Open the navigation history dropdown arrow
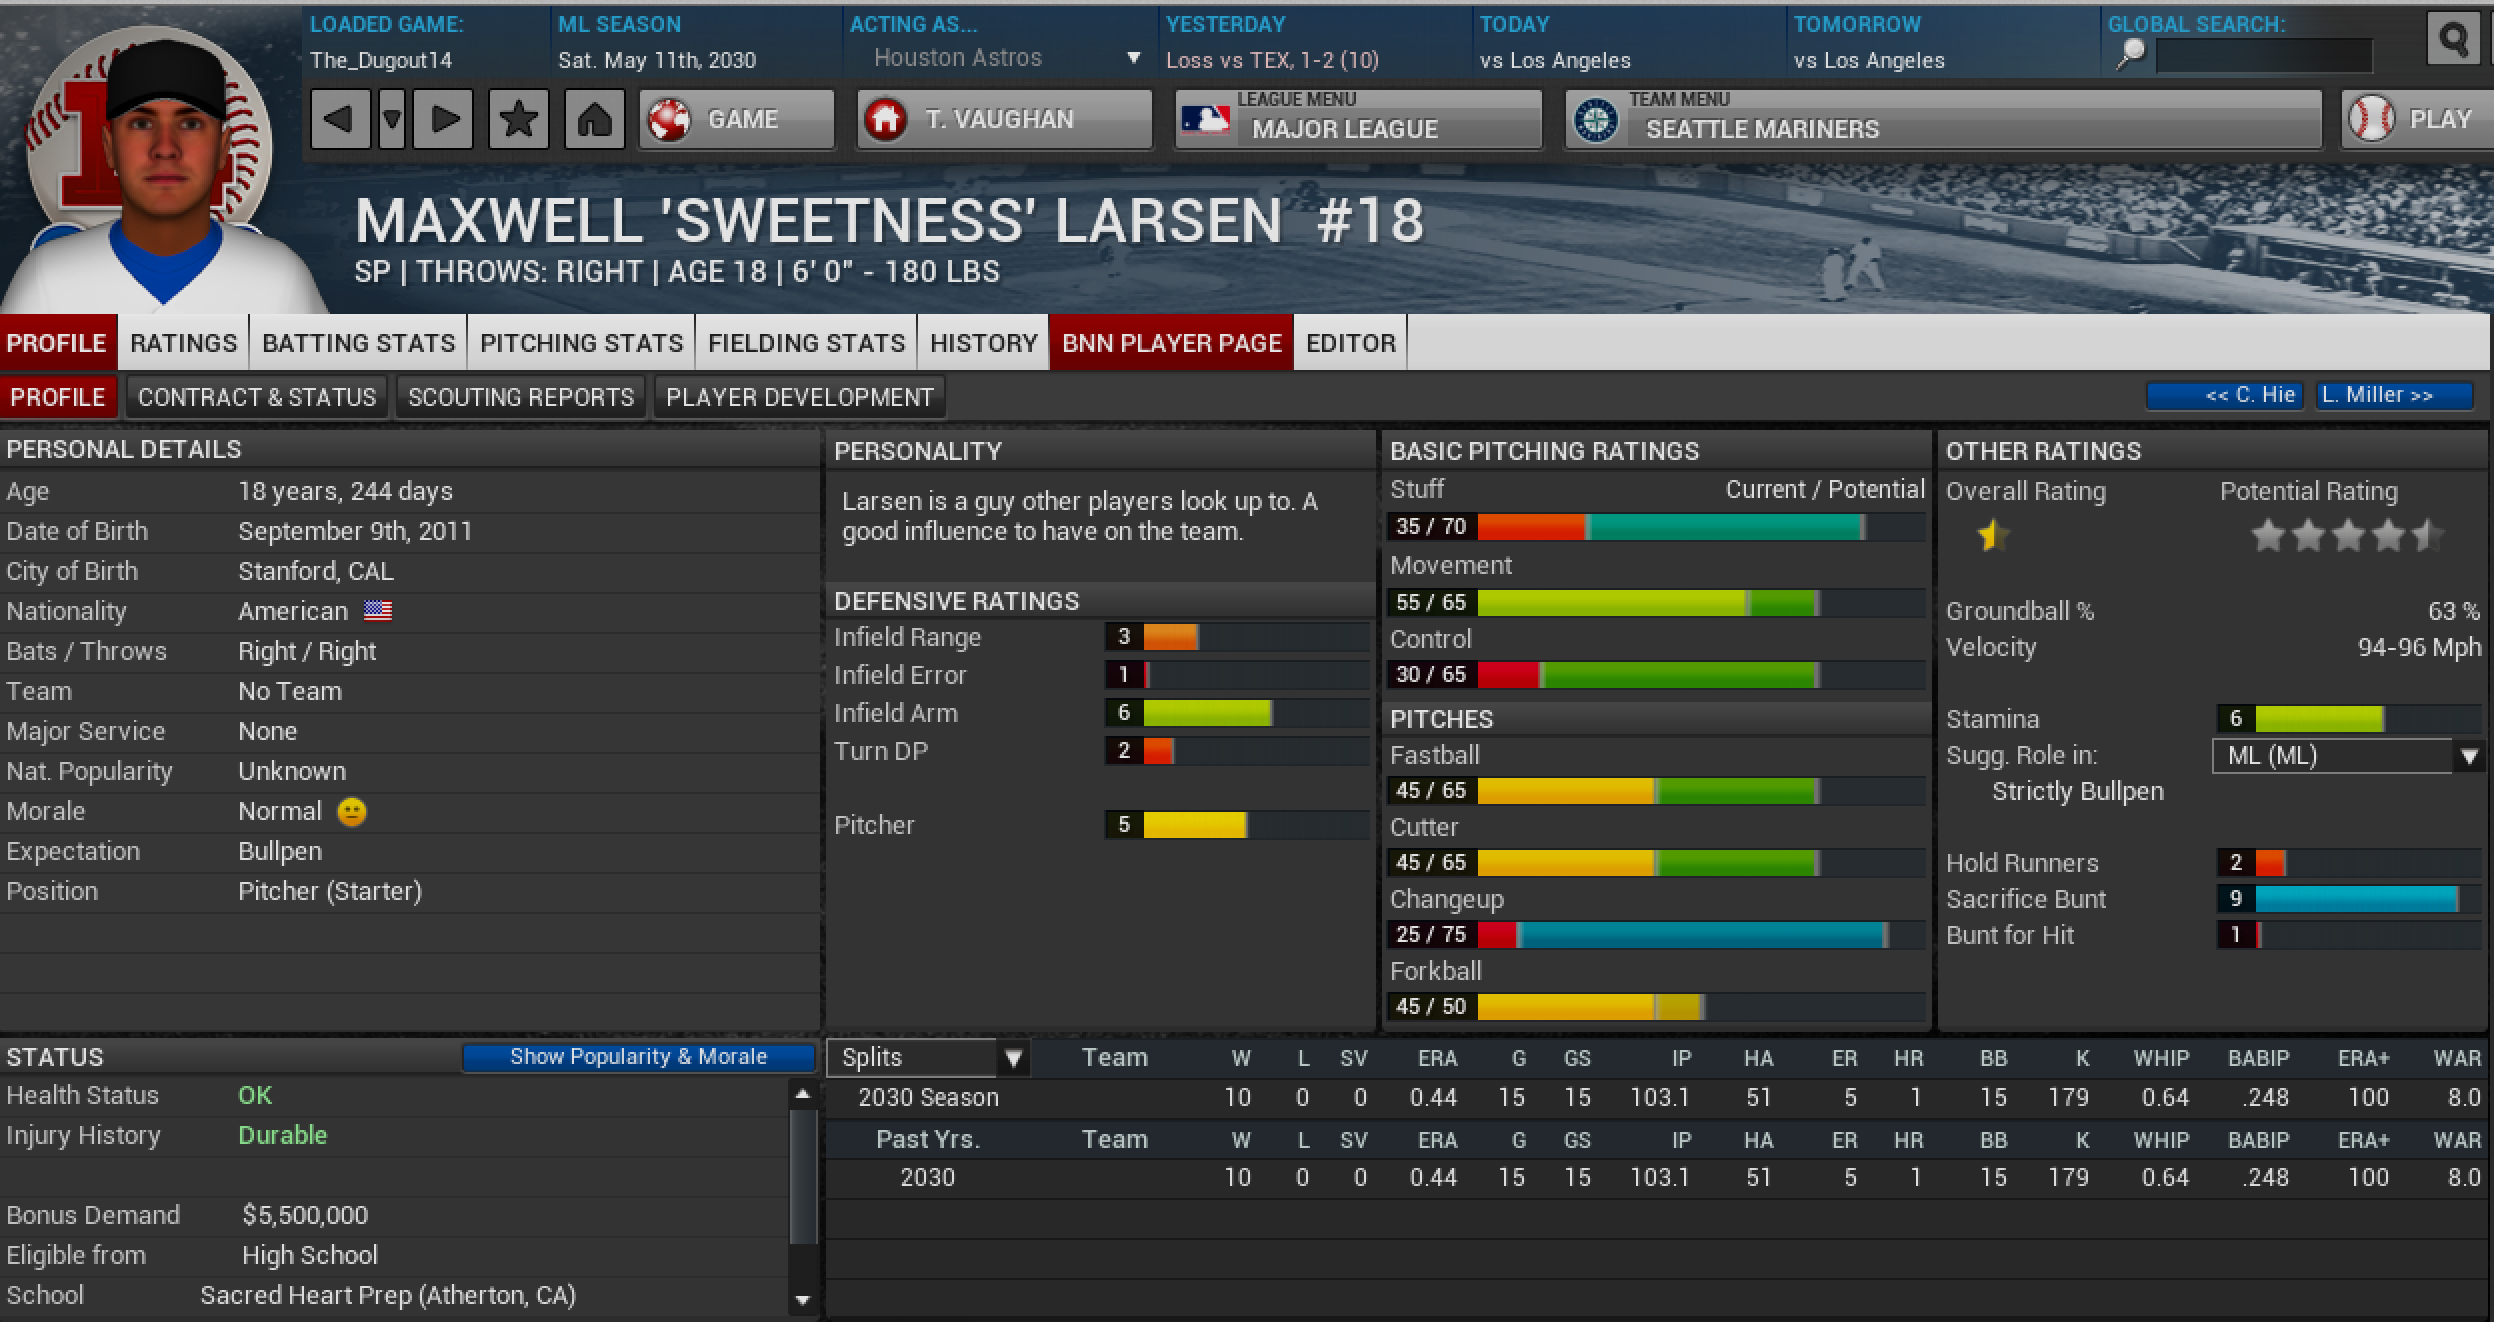 [x=392, y=120]
